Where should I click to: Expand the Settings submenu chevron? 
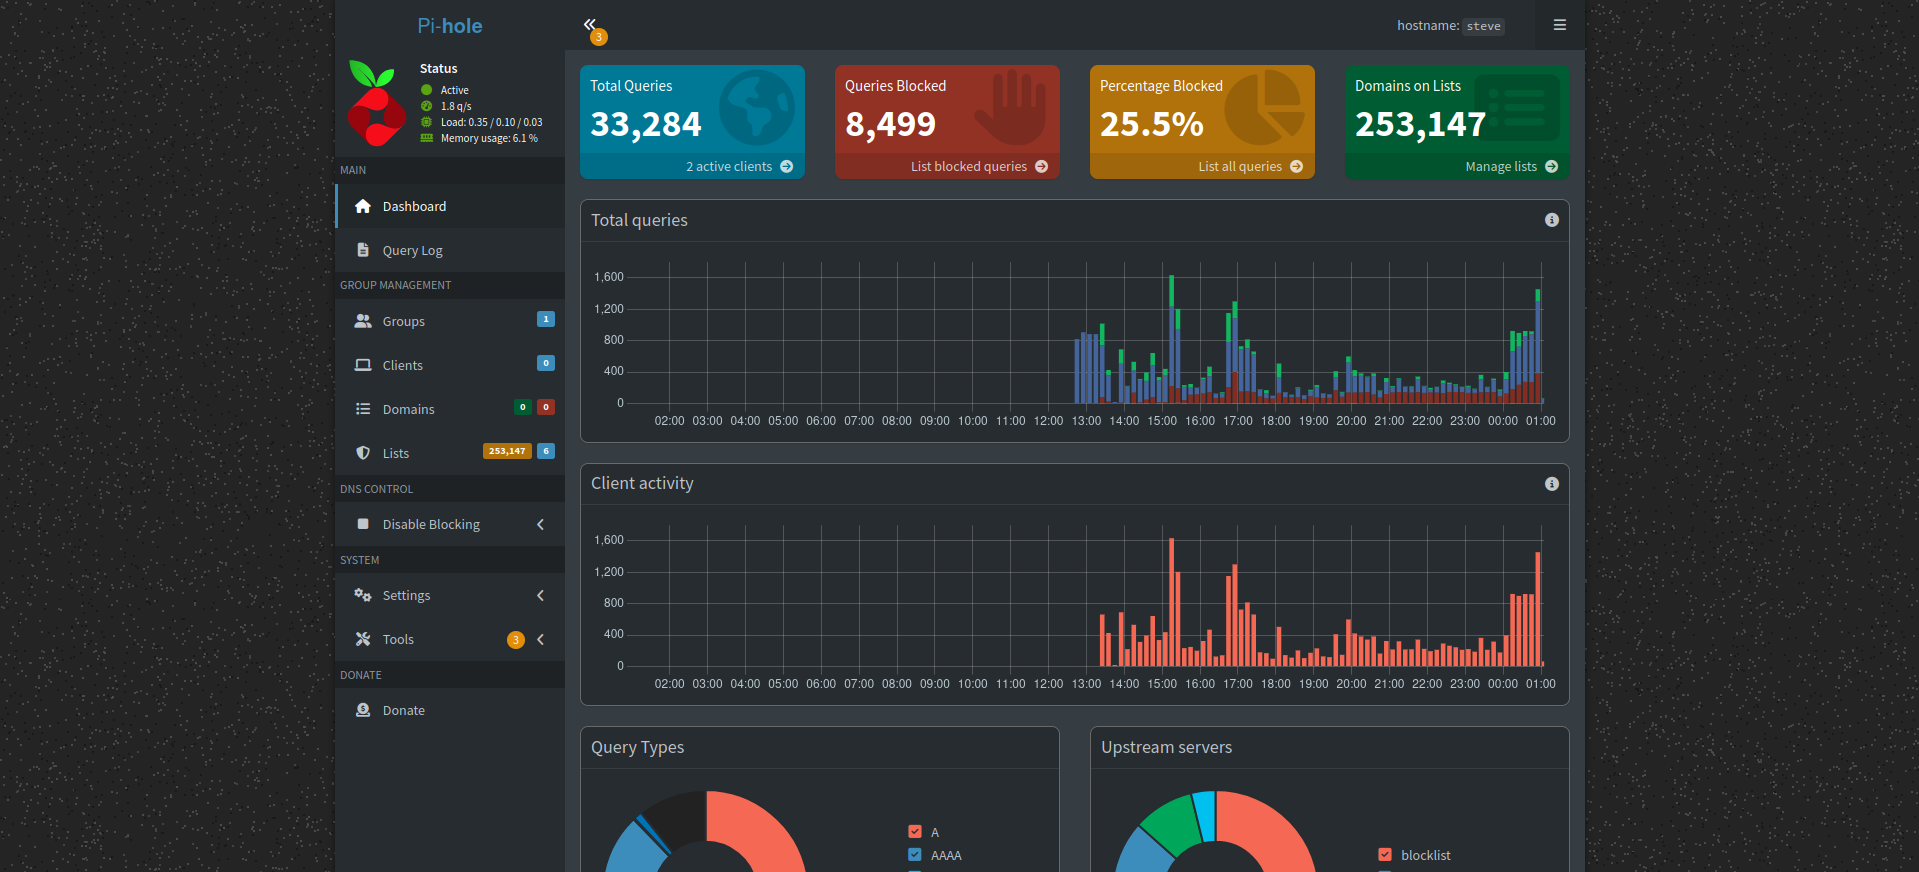coord(541,595)
